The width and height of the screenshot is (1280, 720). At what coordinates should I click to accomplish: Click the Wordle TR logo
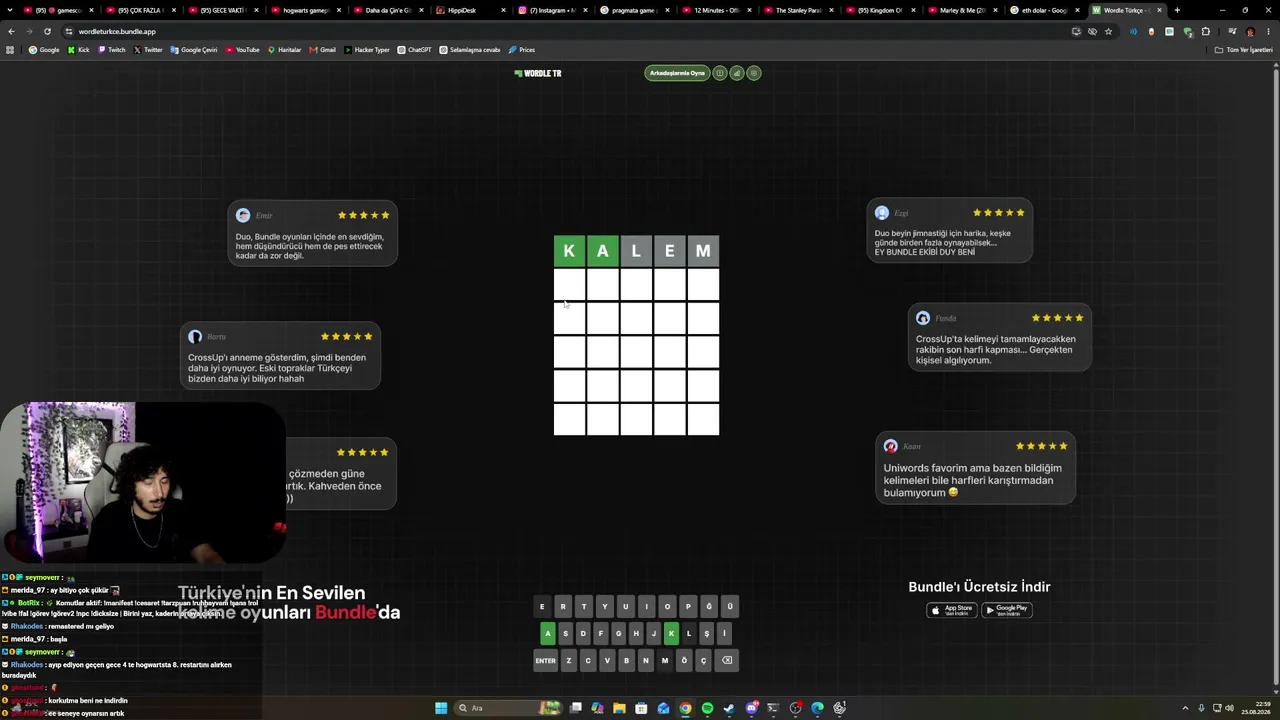(x=538, y=73)
